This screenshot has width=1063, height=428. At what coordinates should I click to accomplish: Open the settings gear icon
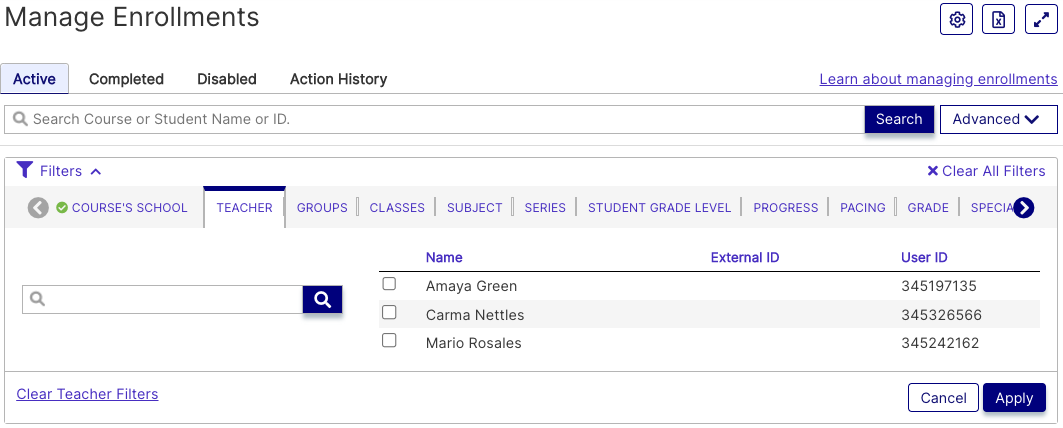[957, 20]
